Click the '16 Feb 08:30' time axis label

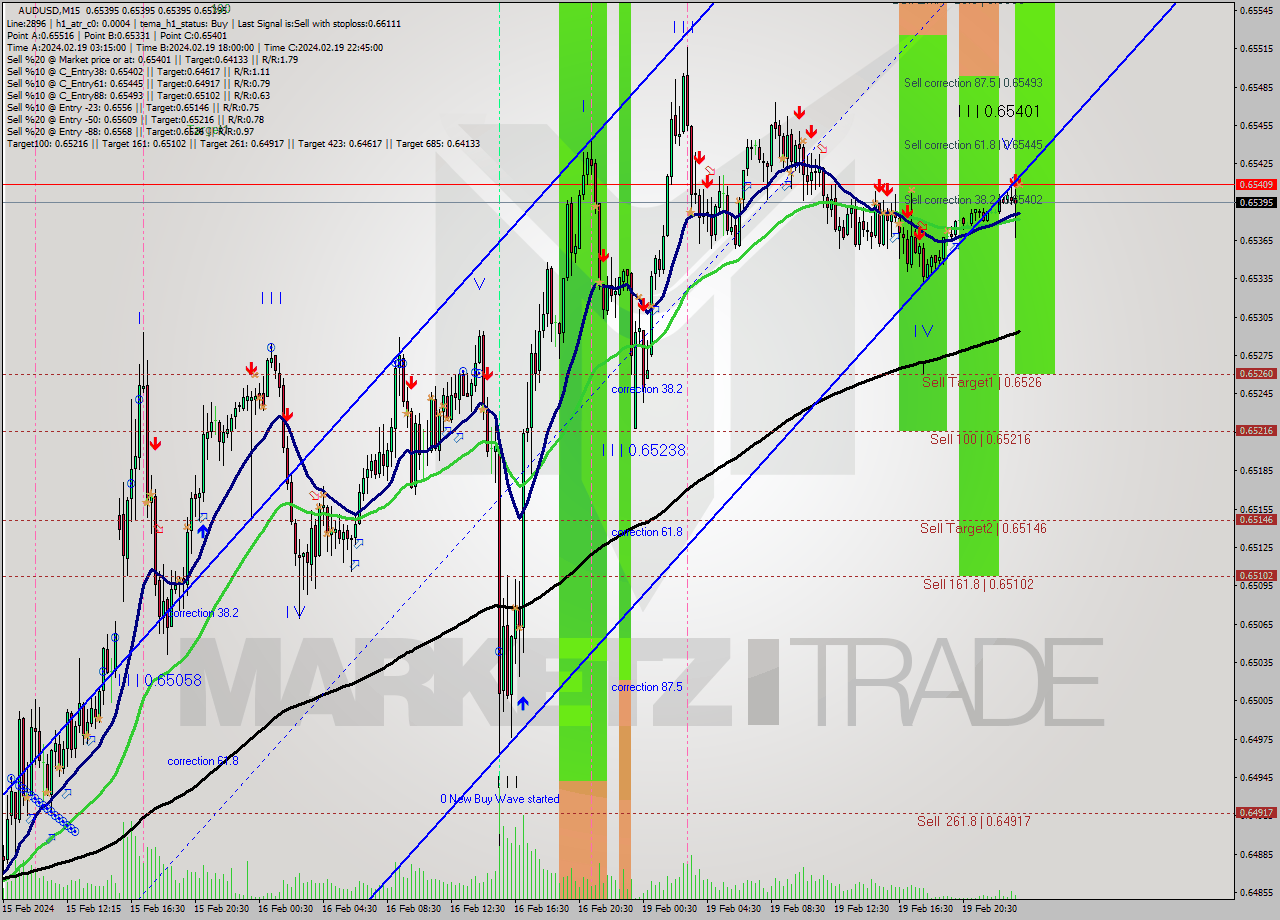click(x=413, y=909)
